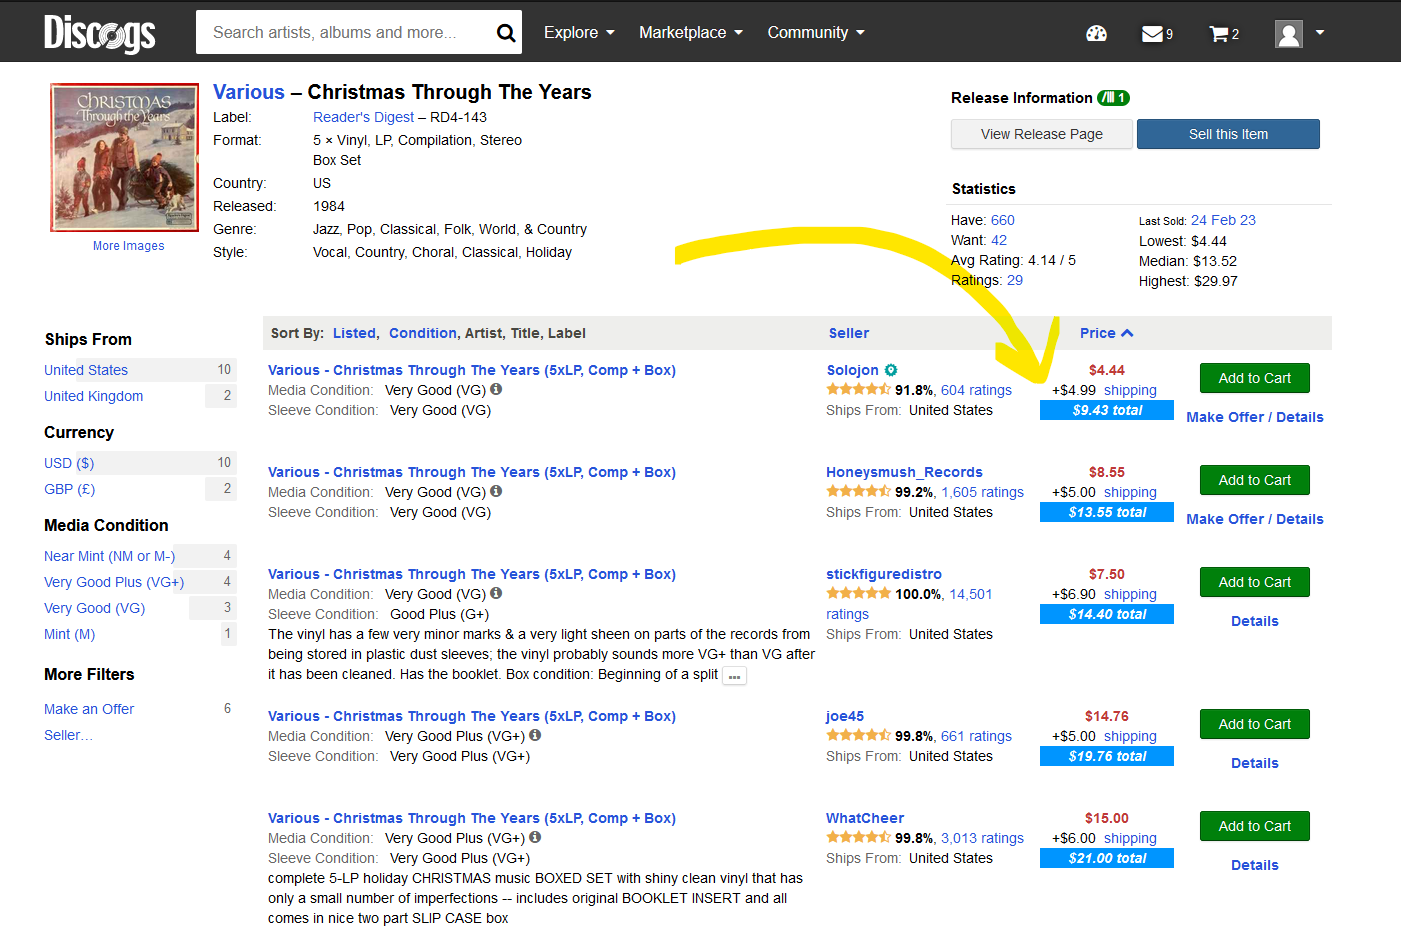This screenshot has height=933, width=1401.
Task: Filter by United Kingdom shipping
Action: click(x=93, y=396)
